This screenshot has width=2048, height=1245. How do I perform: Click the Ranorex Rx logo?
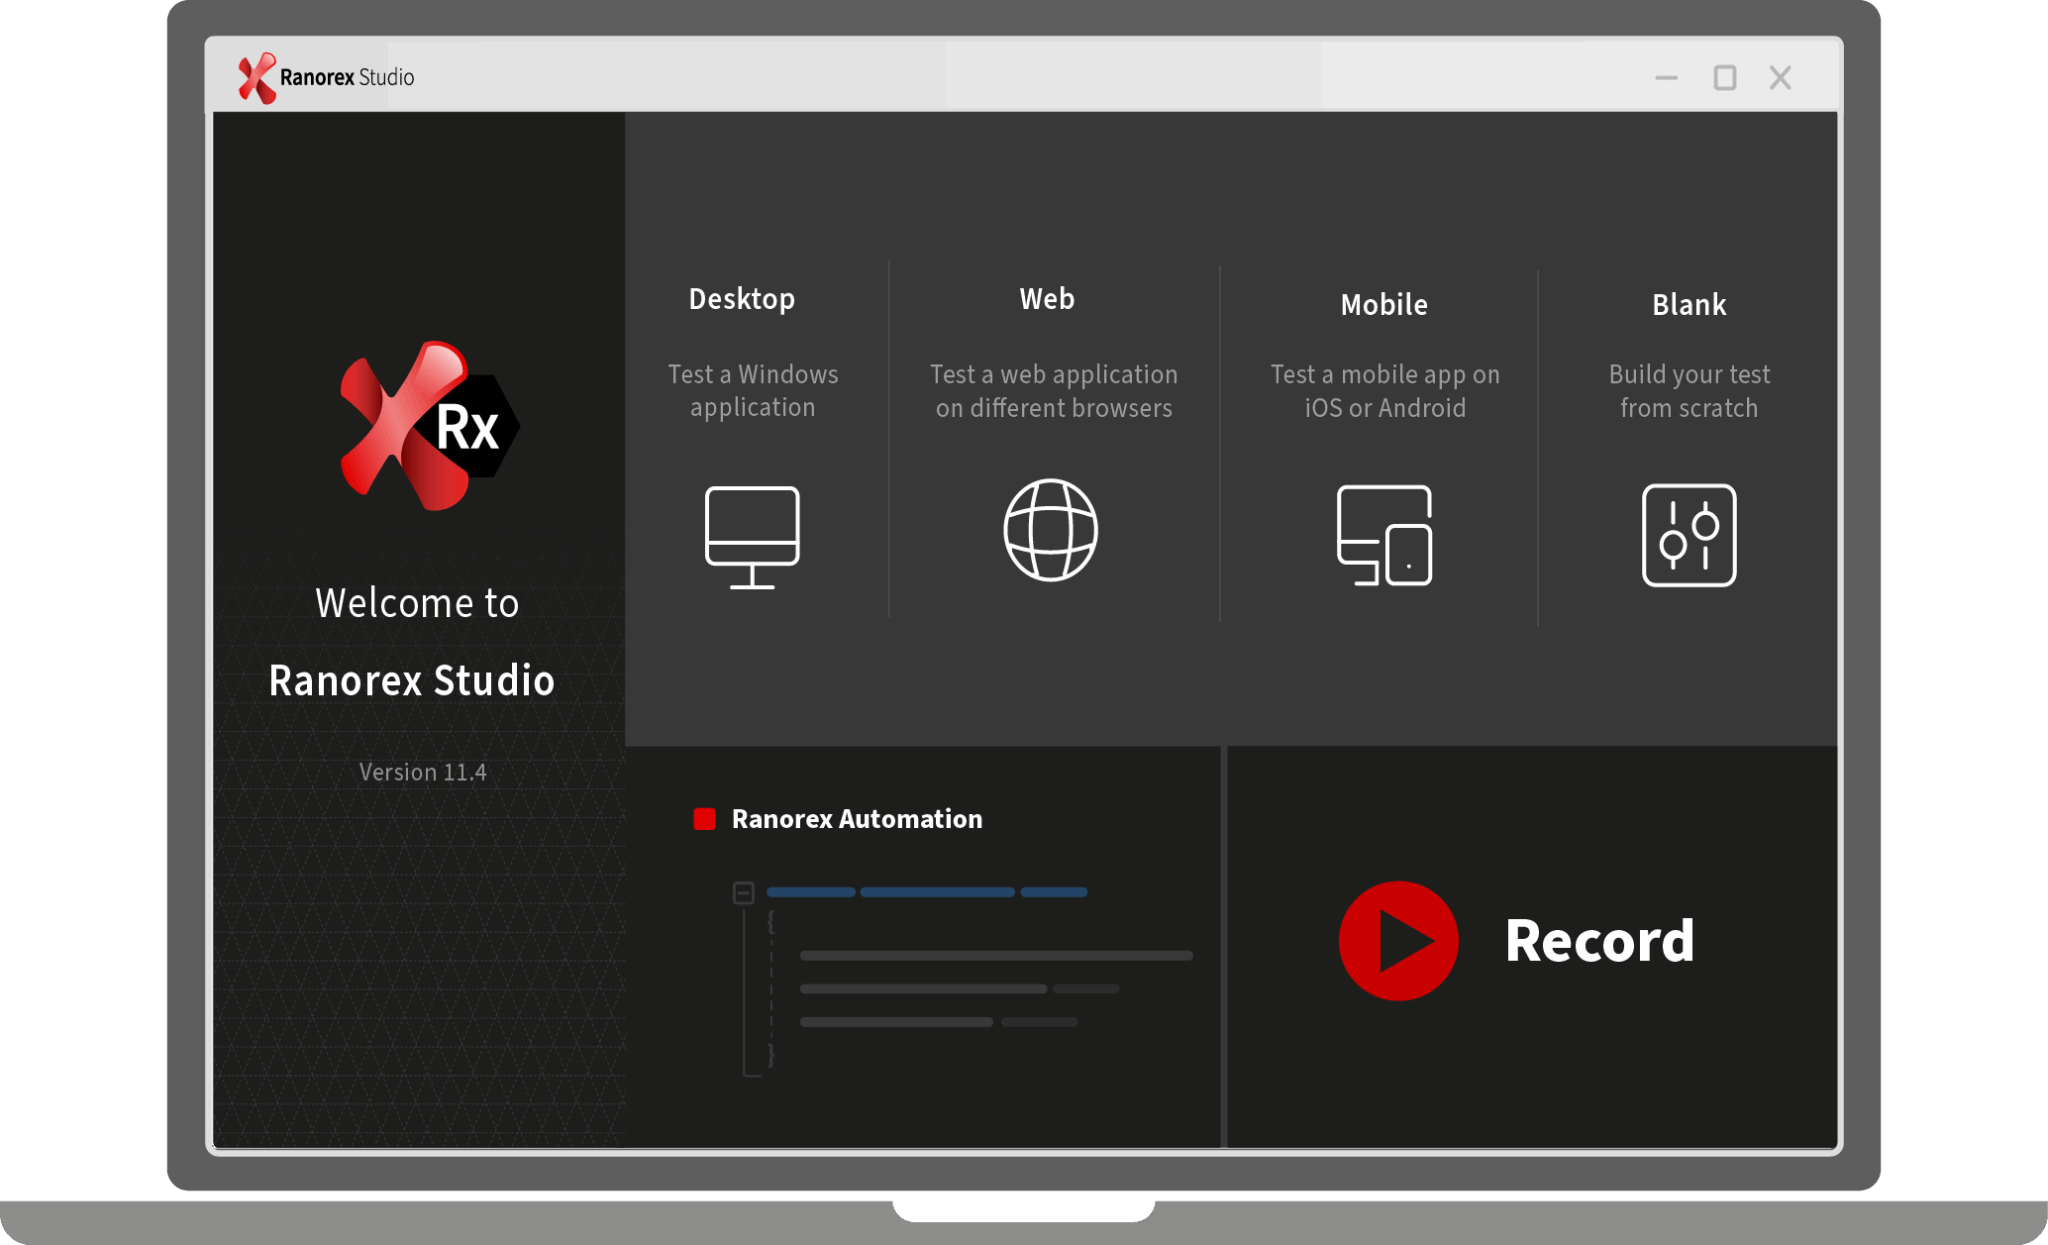428,425
